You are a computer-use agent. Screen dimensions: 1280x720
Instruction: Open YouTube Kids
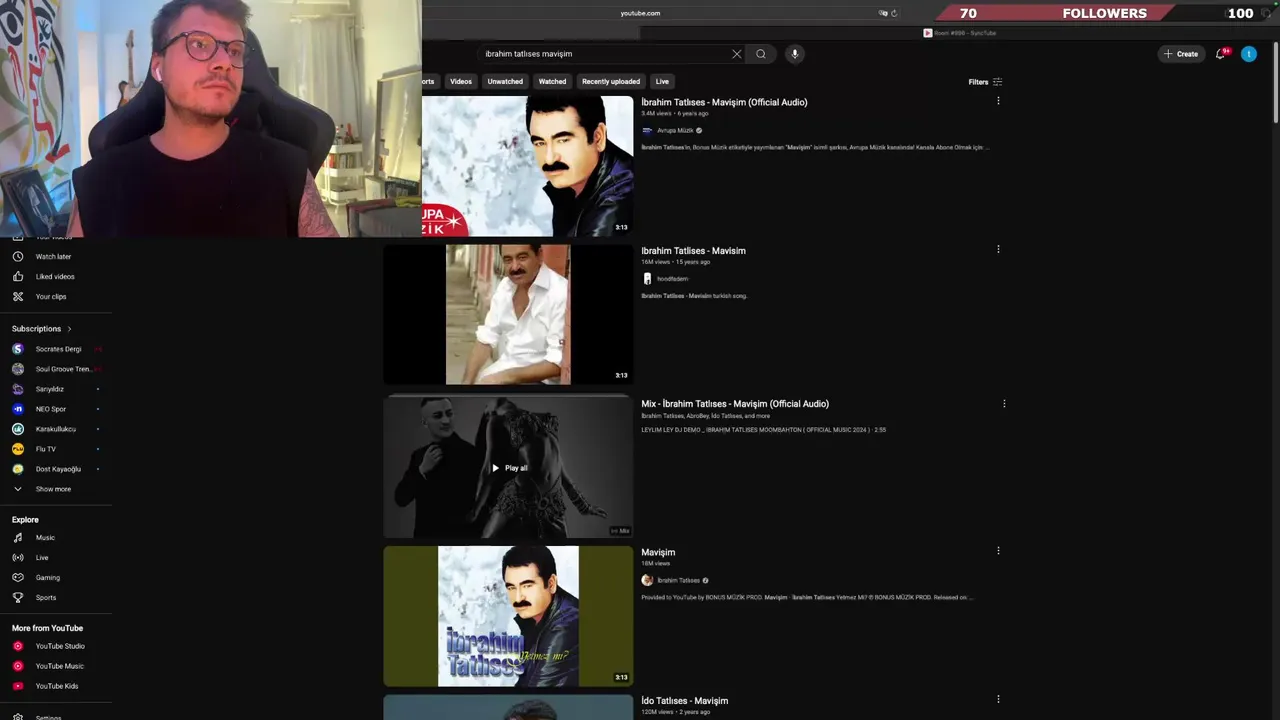(56, 686)
